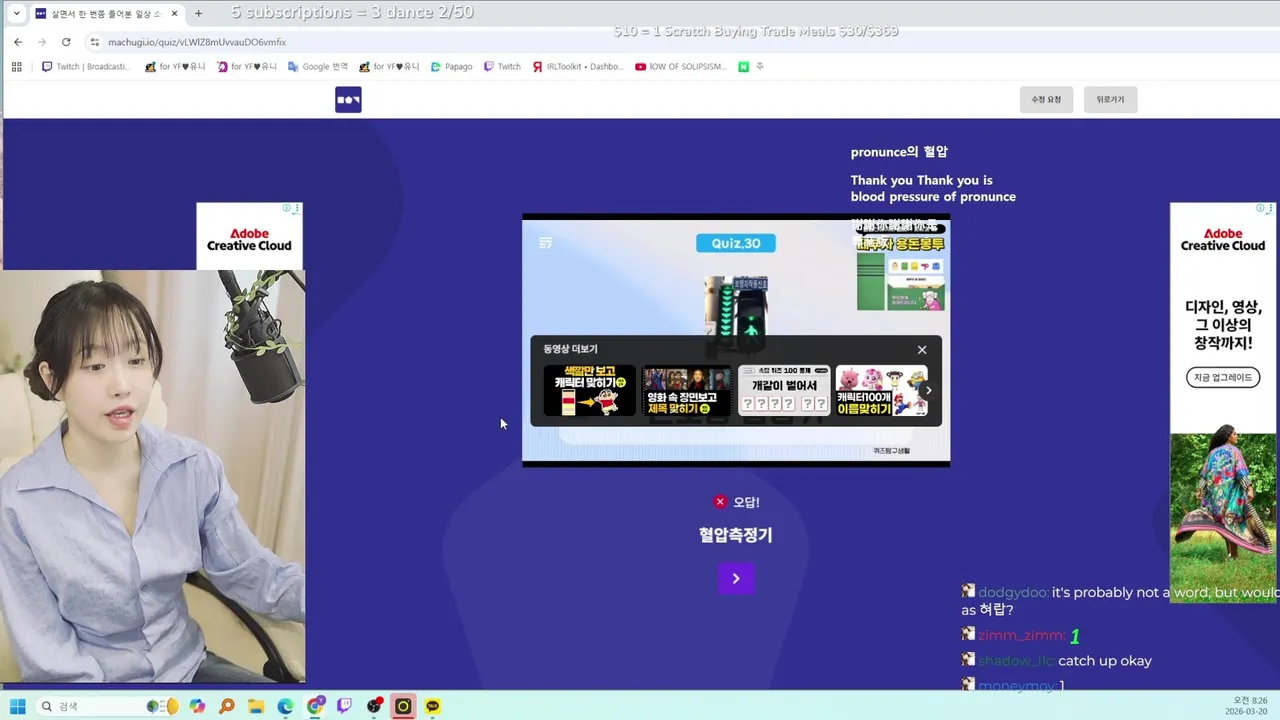Open the Chrome apps grid in bookmarks bar
The height and width of the screenshot is (720, 1280).
(17, 67)
